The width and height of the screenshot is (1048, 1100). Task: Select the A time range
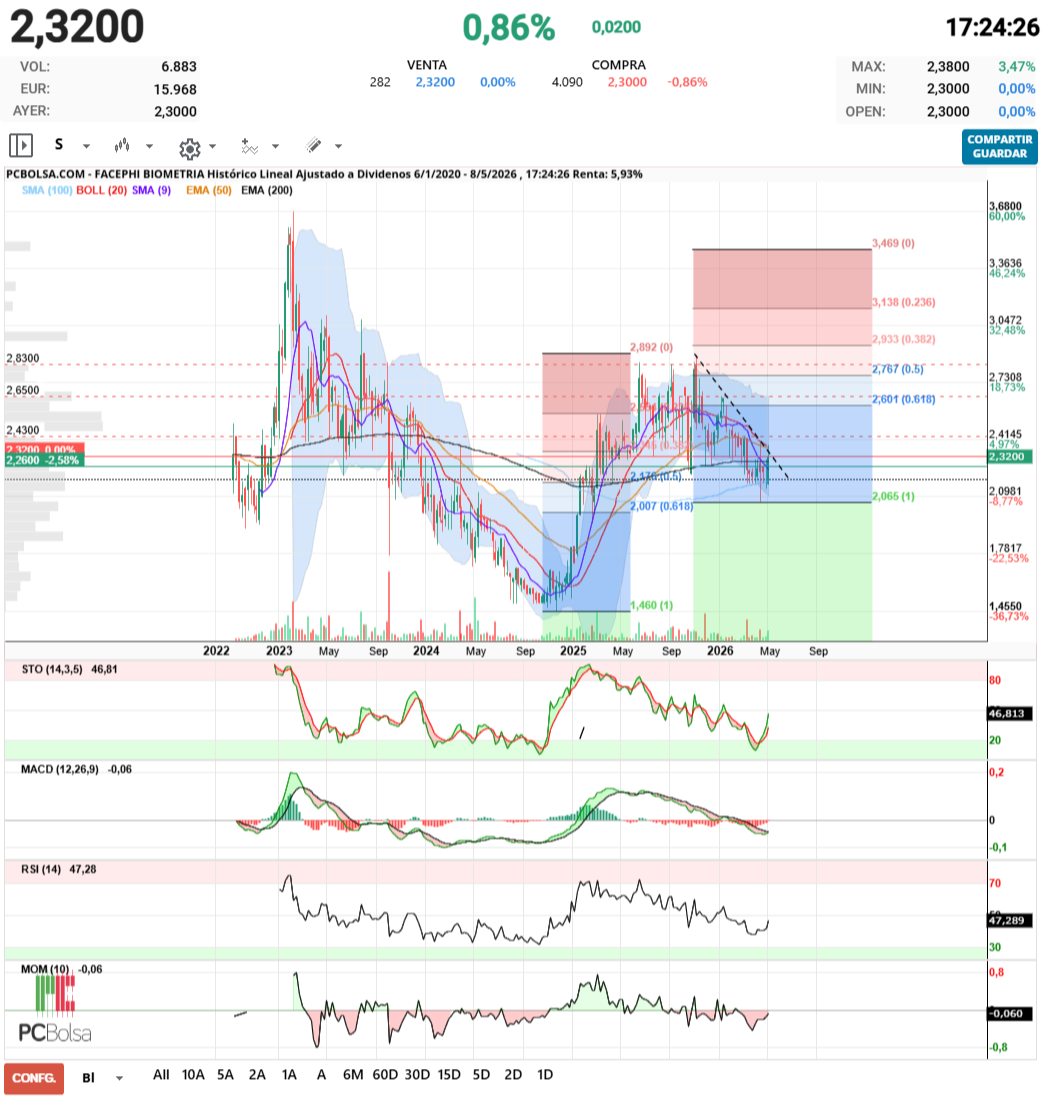(321, 1075)
